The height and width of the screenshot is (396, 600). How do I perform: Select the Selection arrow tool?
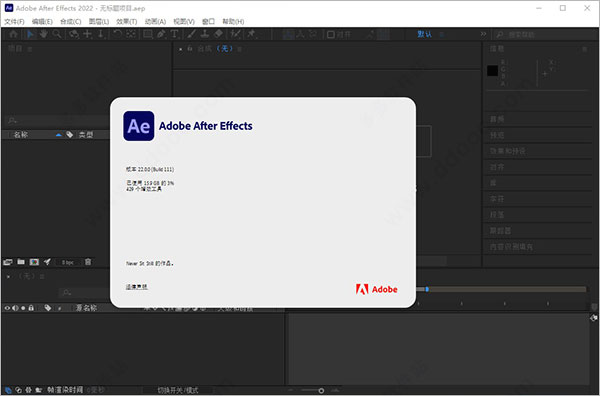[30, 34]
